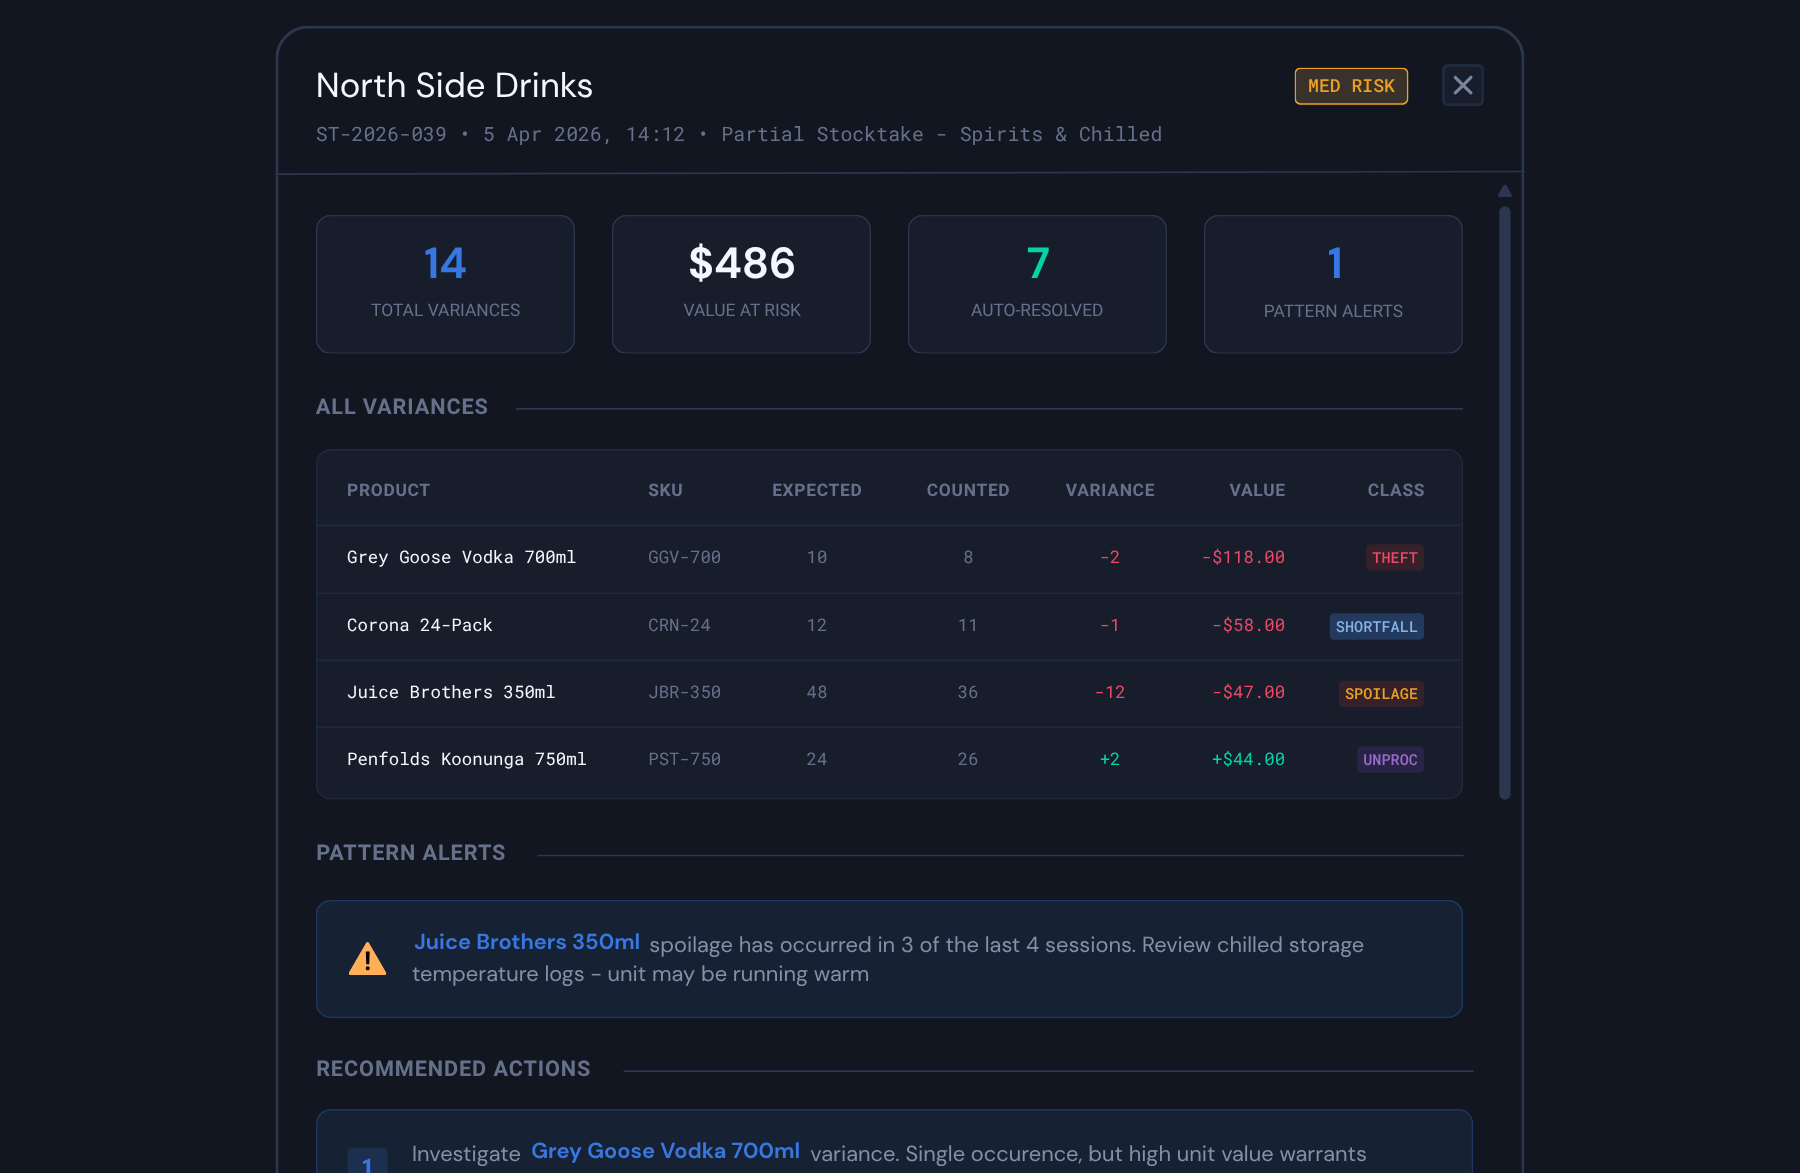Select the 7 Auto-Resolved card
1800x1173 pixels.
pos(1037,284)
